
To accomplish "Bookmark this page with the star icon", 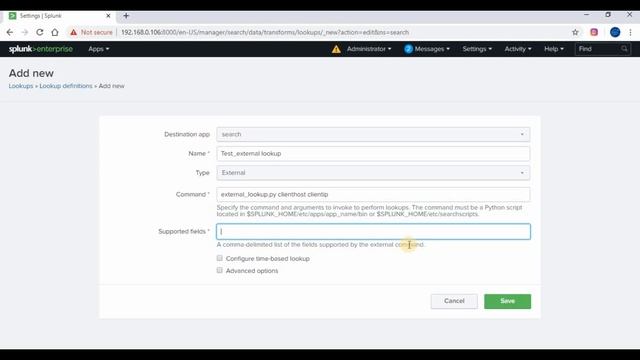I will pos(575,32).
